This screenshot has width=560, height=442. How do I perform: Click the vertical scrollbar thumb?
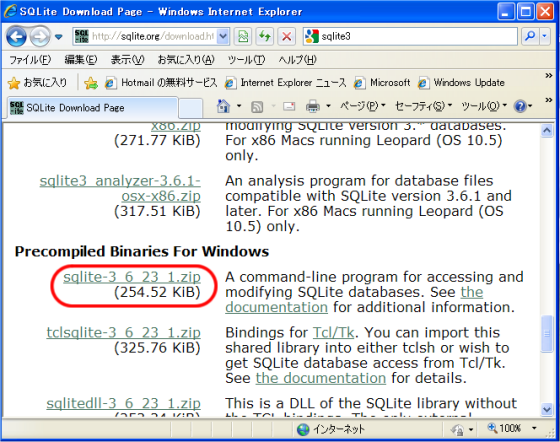click(x=547, y=334)
